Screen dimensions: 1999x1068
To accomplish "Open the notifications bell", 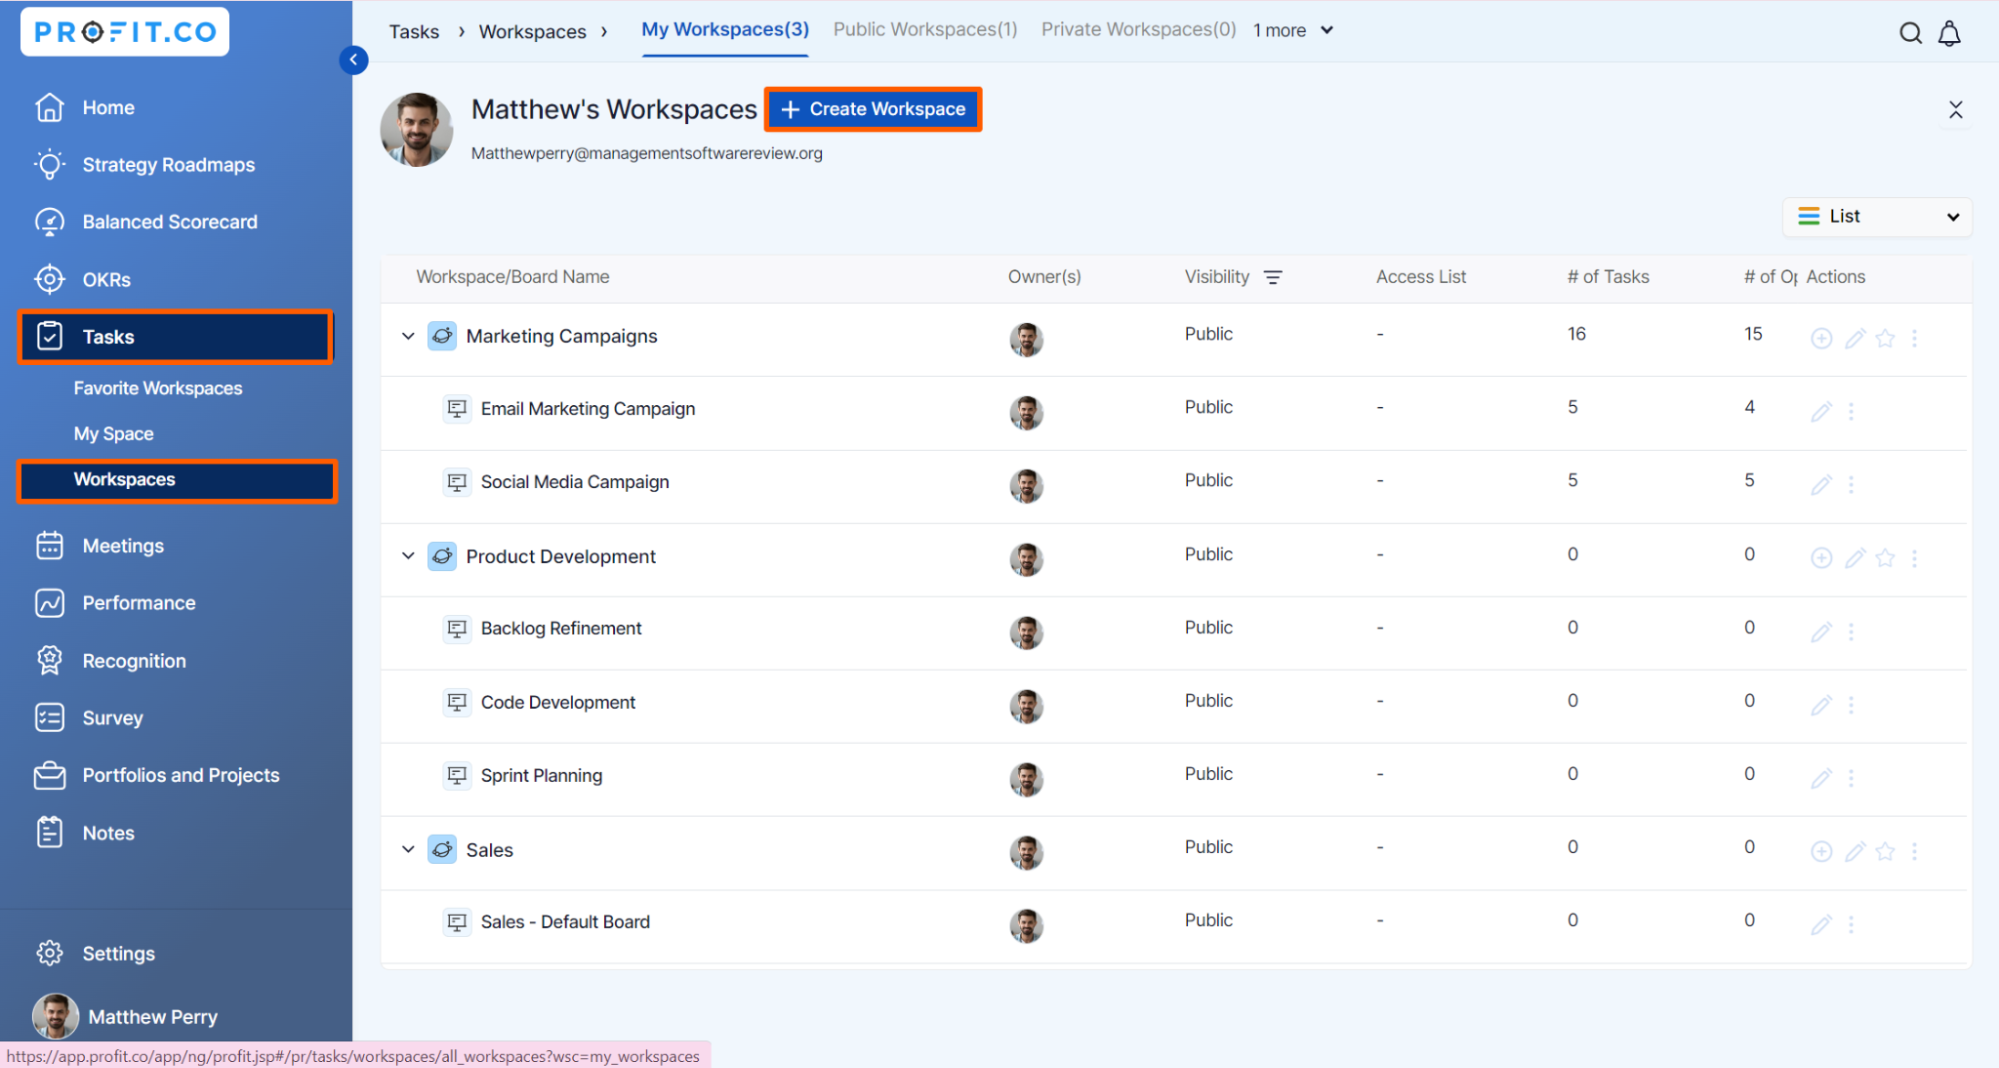I will [1949, 33].
